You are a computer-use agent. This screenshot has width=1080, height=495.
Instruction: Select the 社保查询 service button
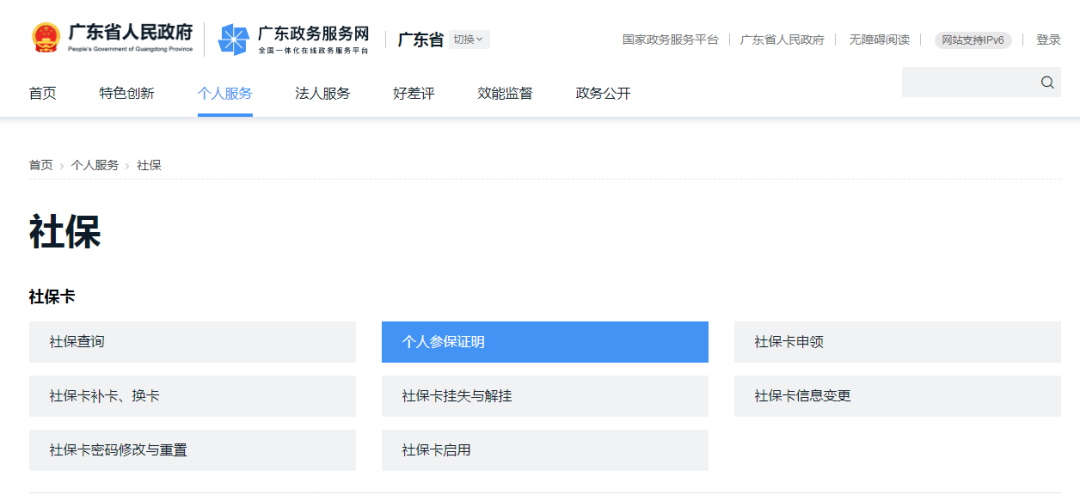coord(192,342)
